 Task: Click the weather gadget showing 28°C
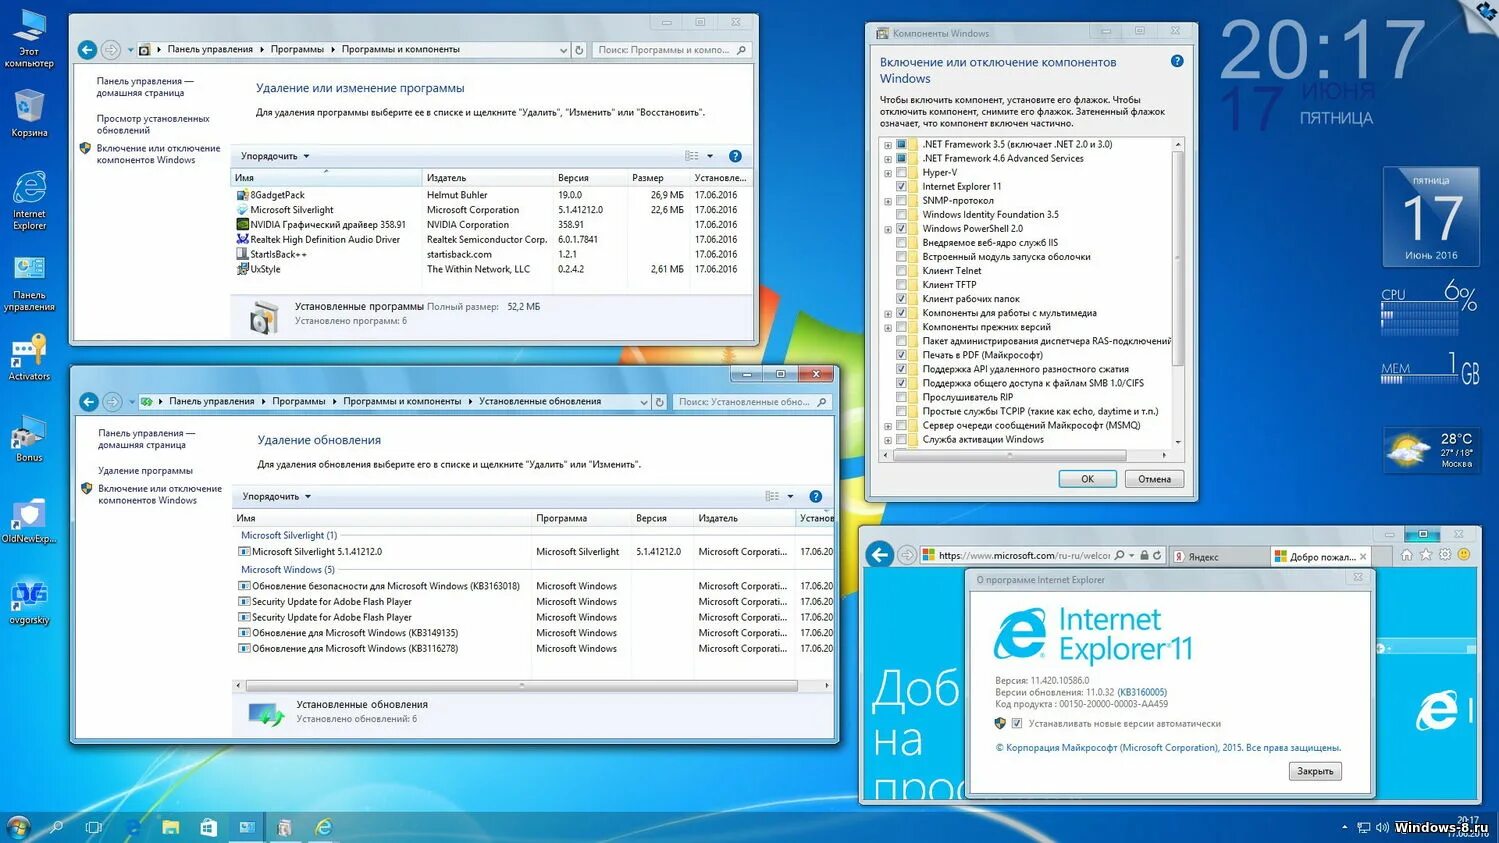coord(1430,451)
